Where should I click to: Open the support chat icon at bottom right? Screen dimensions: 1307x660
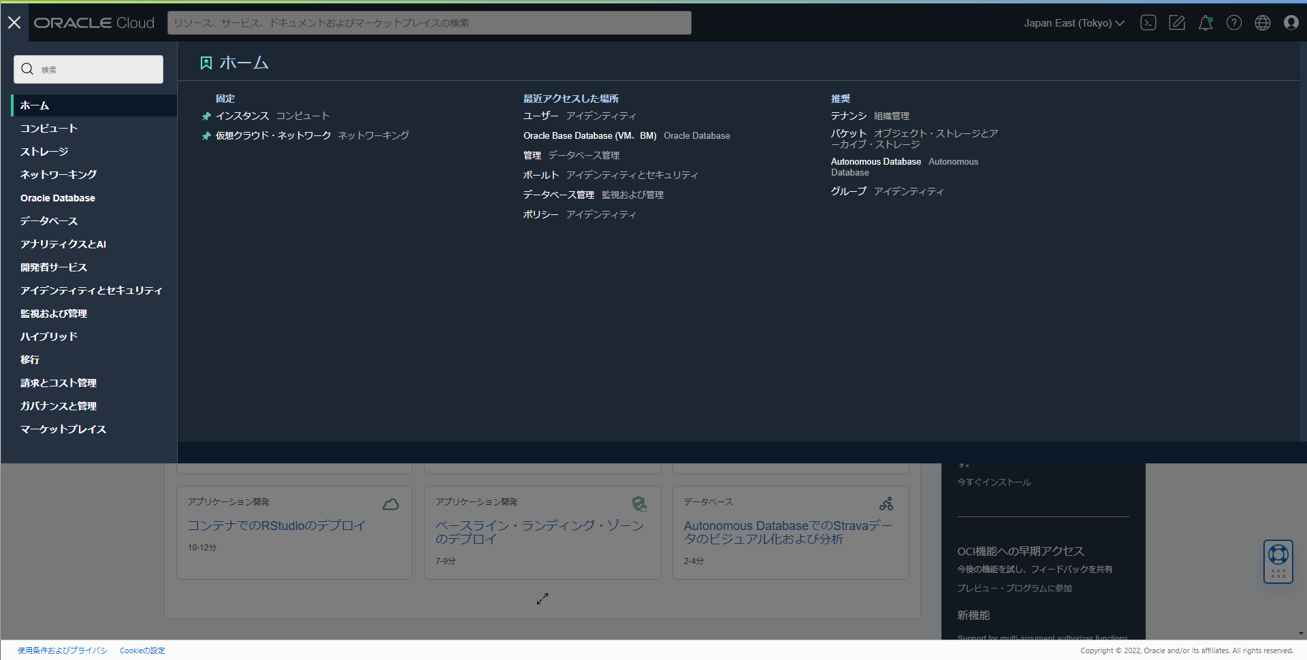[1277, 560]
